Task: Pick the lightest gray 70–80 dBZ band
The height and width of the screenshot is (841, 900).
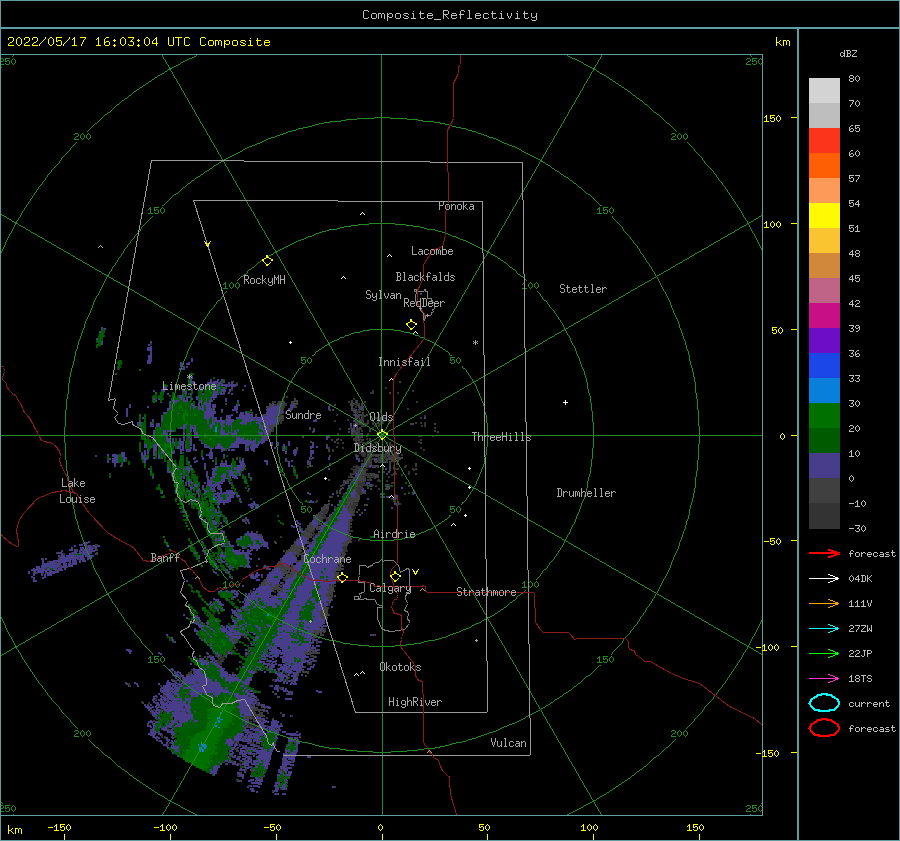Action: (824, 91)
